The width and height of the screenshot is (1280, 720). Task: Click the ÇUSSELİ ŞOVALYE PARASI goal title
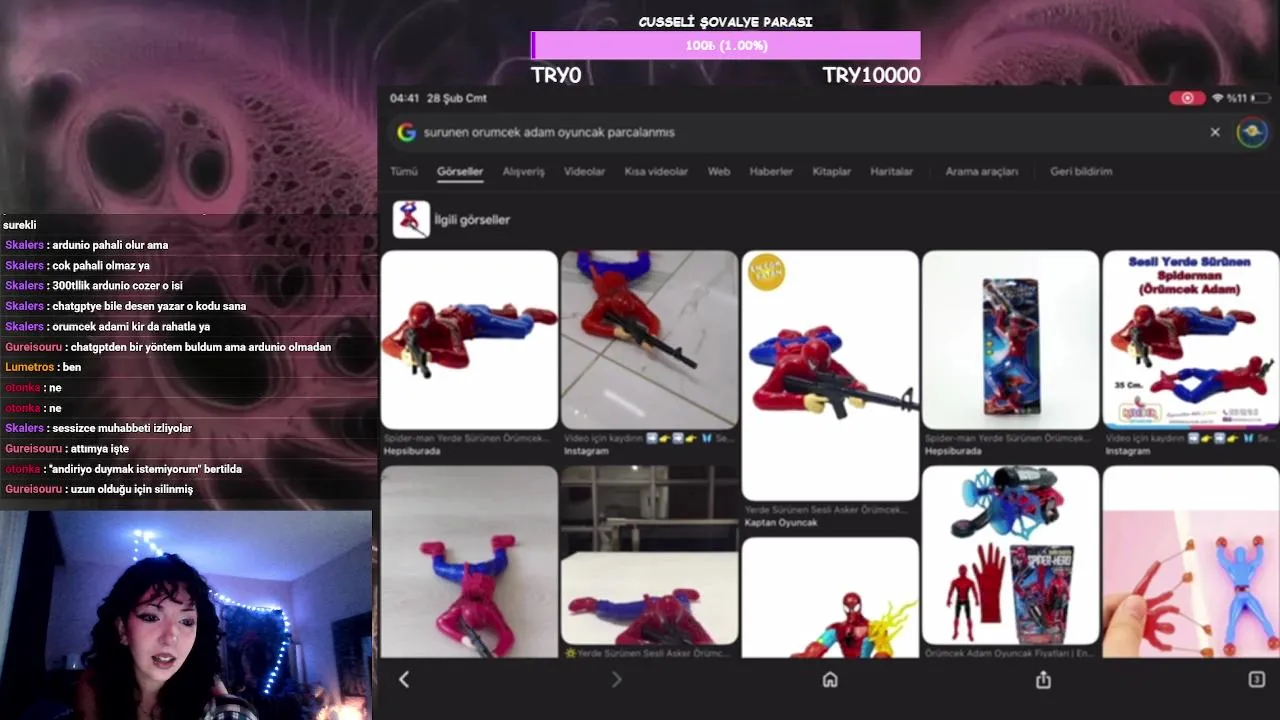[x=725, y=22]
